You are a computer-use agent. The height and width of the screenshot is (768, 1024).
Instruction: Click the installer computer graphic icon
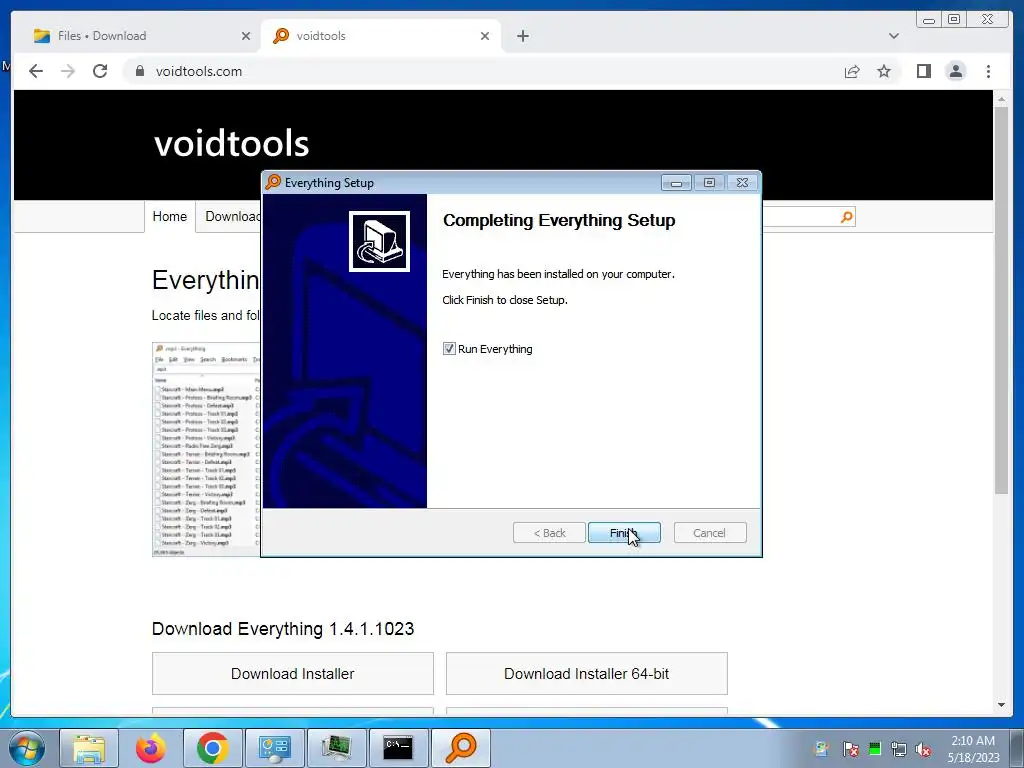pyautogui.click(x=379, y=241)
